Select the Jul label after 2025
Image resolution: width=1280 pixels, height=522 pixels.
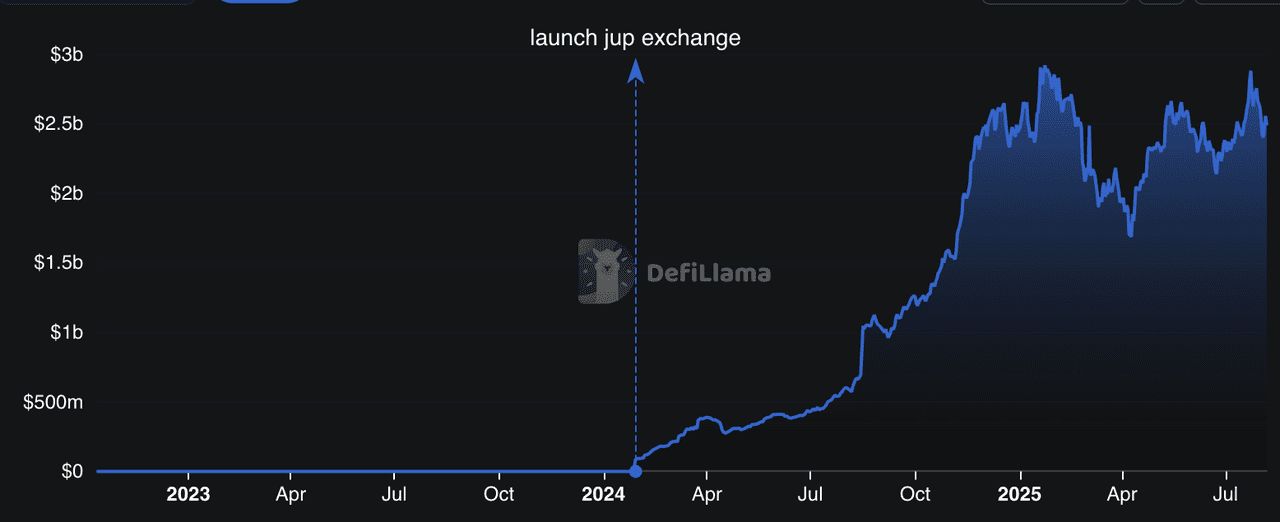[1226, 494]
